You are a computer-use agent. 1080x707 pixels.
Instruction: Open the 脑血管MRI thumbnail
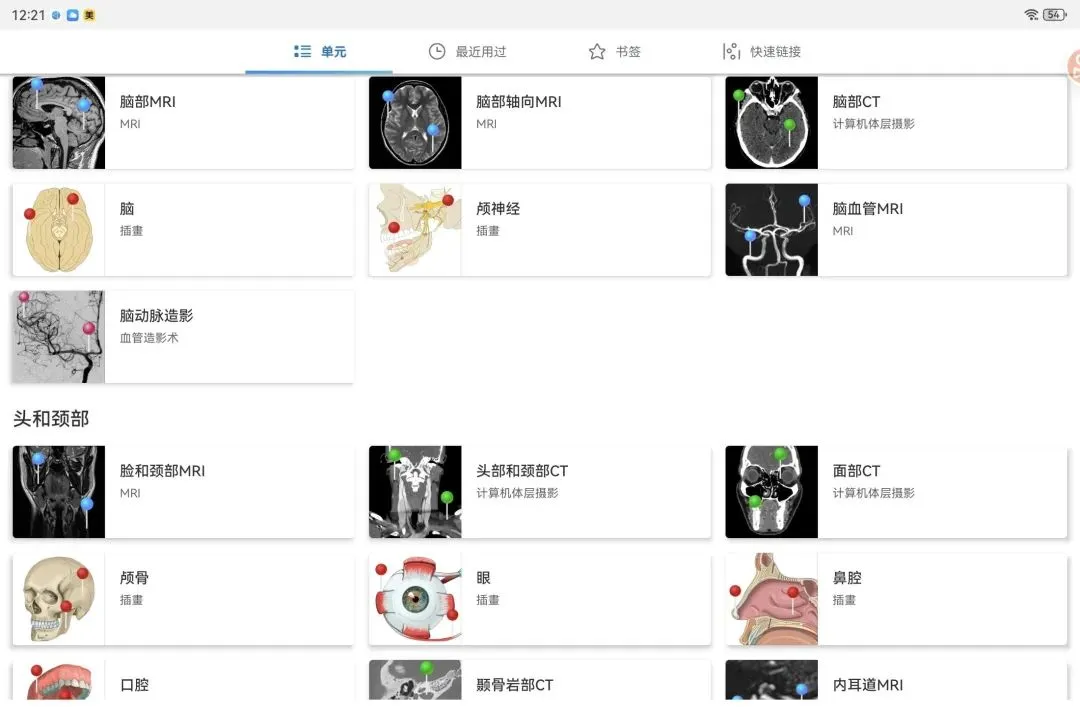pos(771,229)
